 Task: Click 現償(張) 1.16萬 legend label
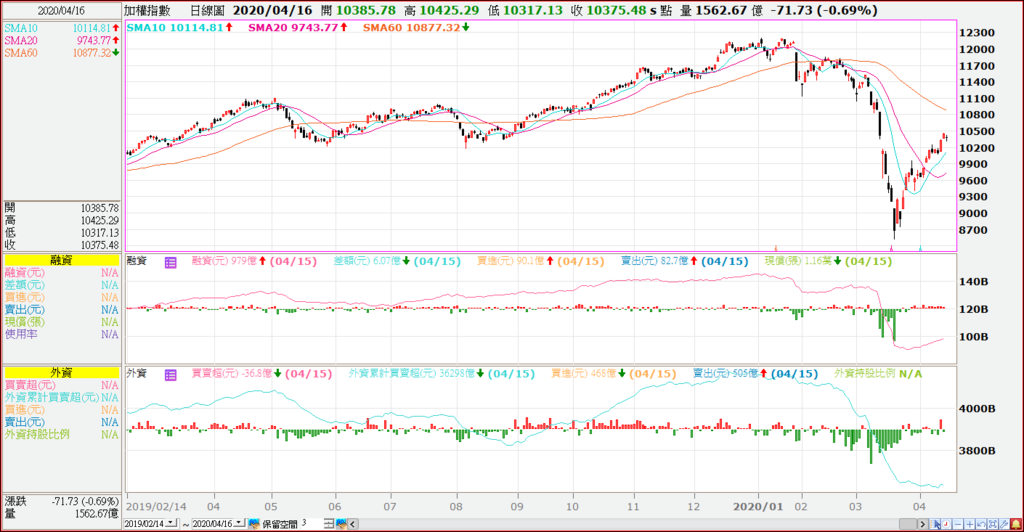click(828, 261)
